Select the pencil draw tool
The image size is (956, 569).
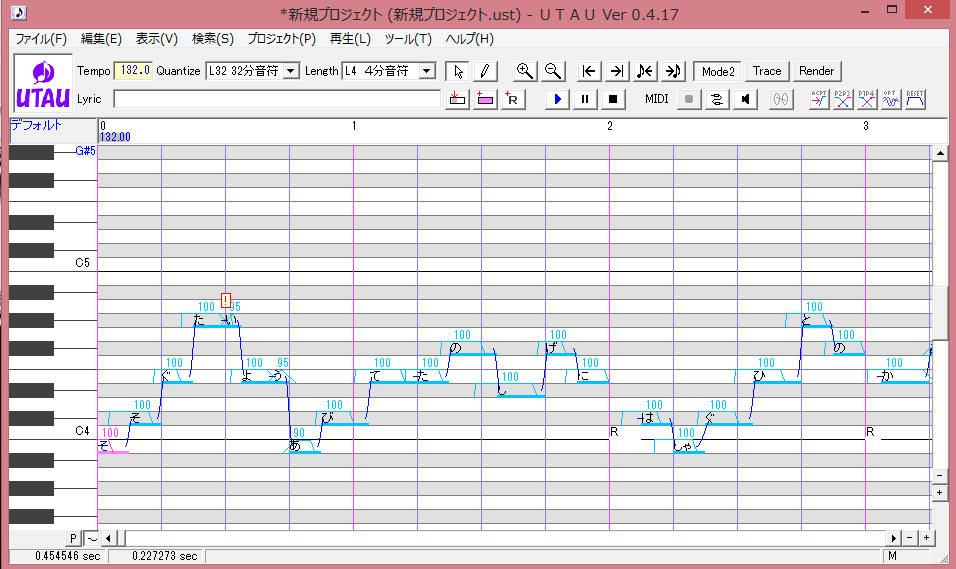coord(485,71)
